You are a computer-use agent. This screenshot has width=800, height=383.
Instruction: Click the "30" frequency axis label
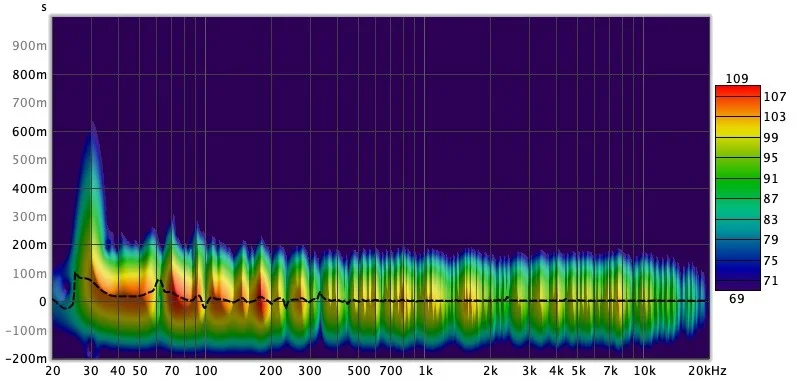pyautogui.click(x=91, y=371)
